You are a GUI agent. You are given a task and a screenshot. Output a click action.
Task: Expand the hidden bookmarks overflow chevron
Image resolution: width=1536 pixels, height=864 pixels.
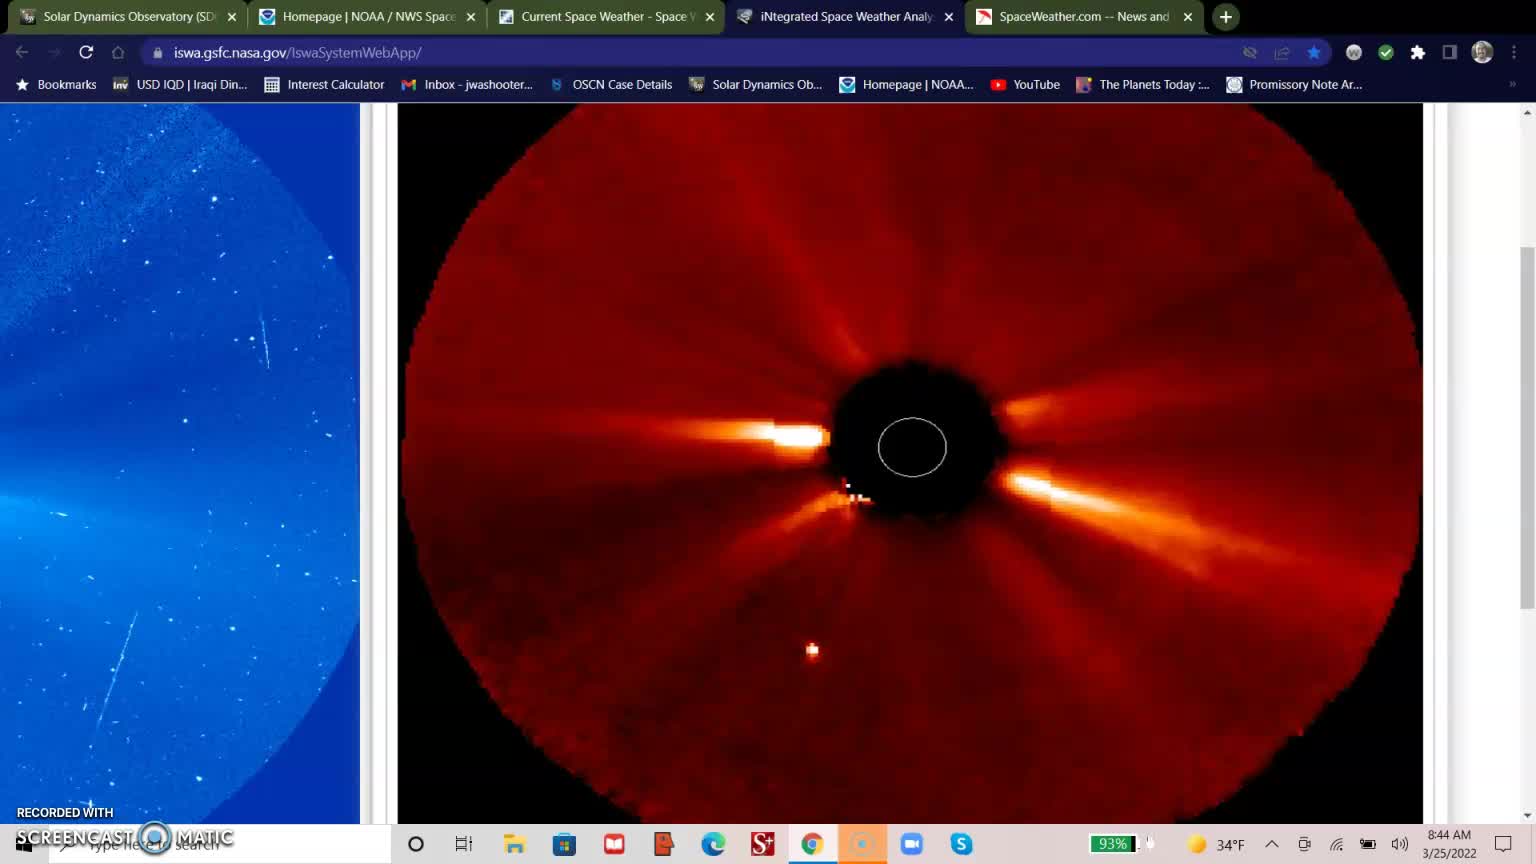[x=1512, y=85]
